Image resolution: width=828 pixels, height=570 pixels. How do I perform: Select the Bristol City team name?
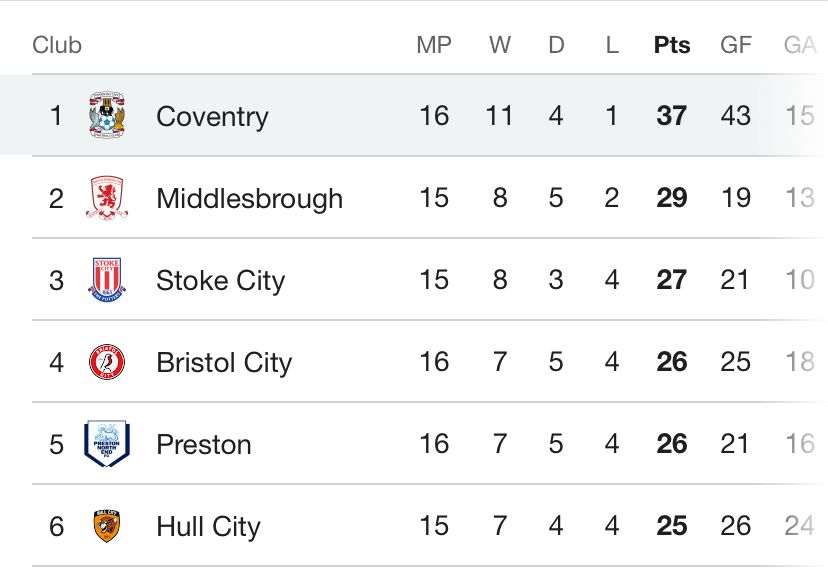(x=224, y=363)
